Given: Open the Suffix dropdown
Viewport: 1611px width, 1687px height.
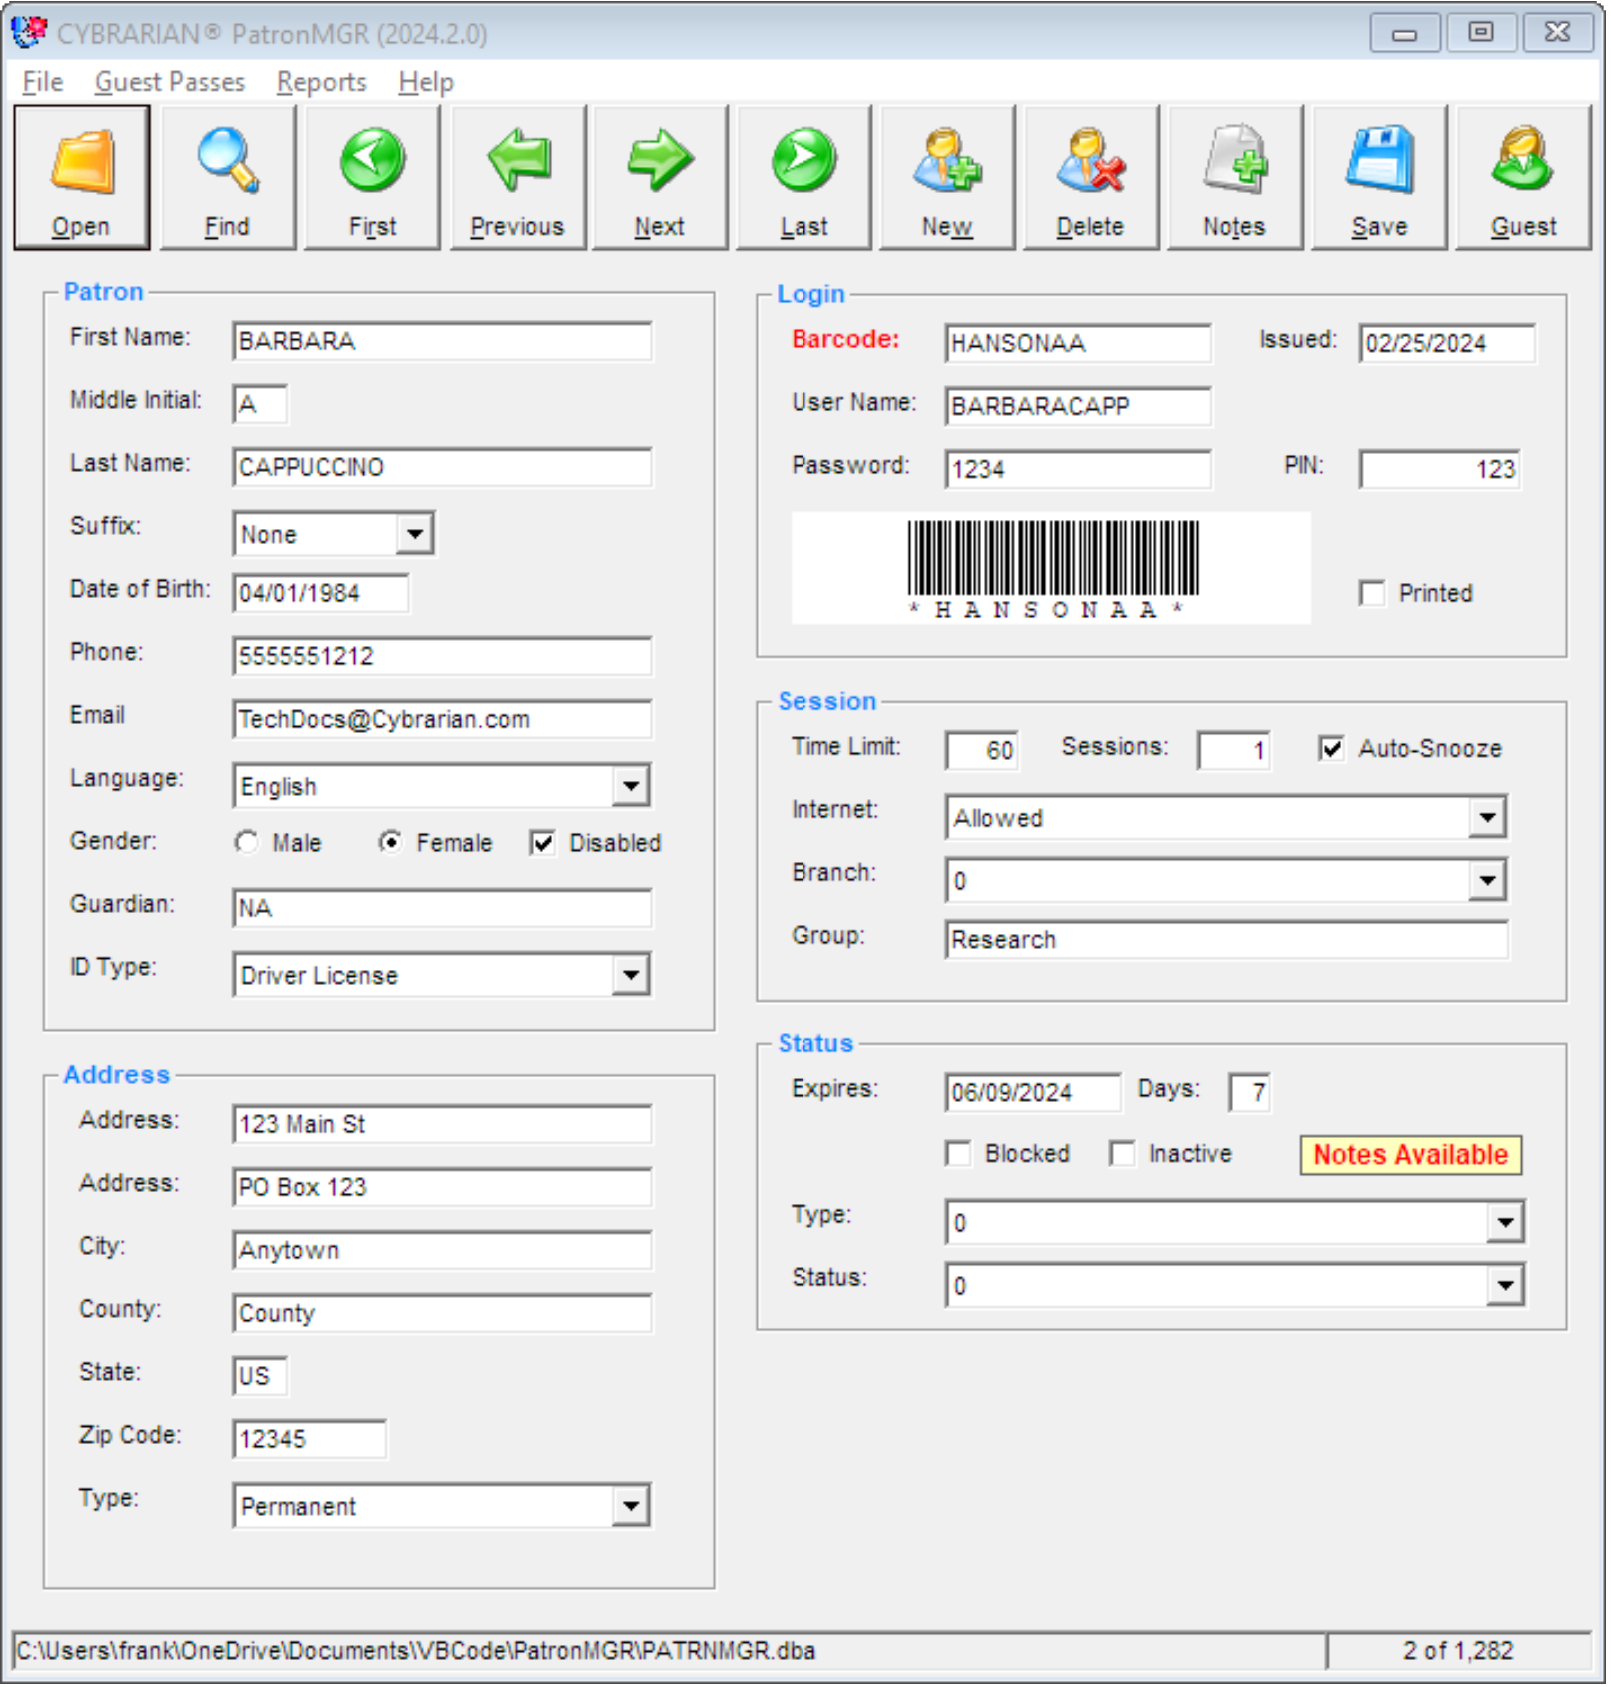Looking at the screenshot, I should 414,535.
